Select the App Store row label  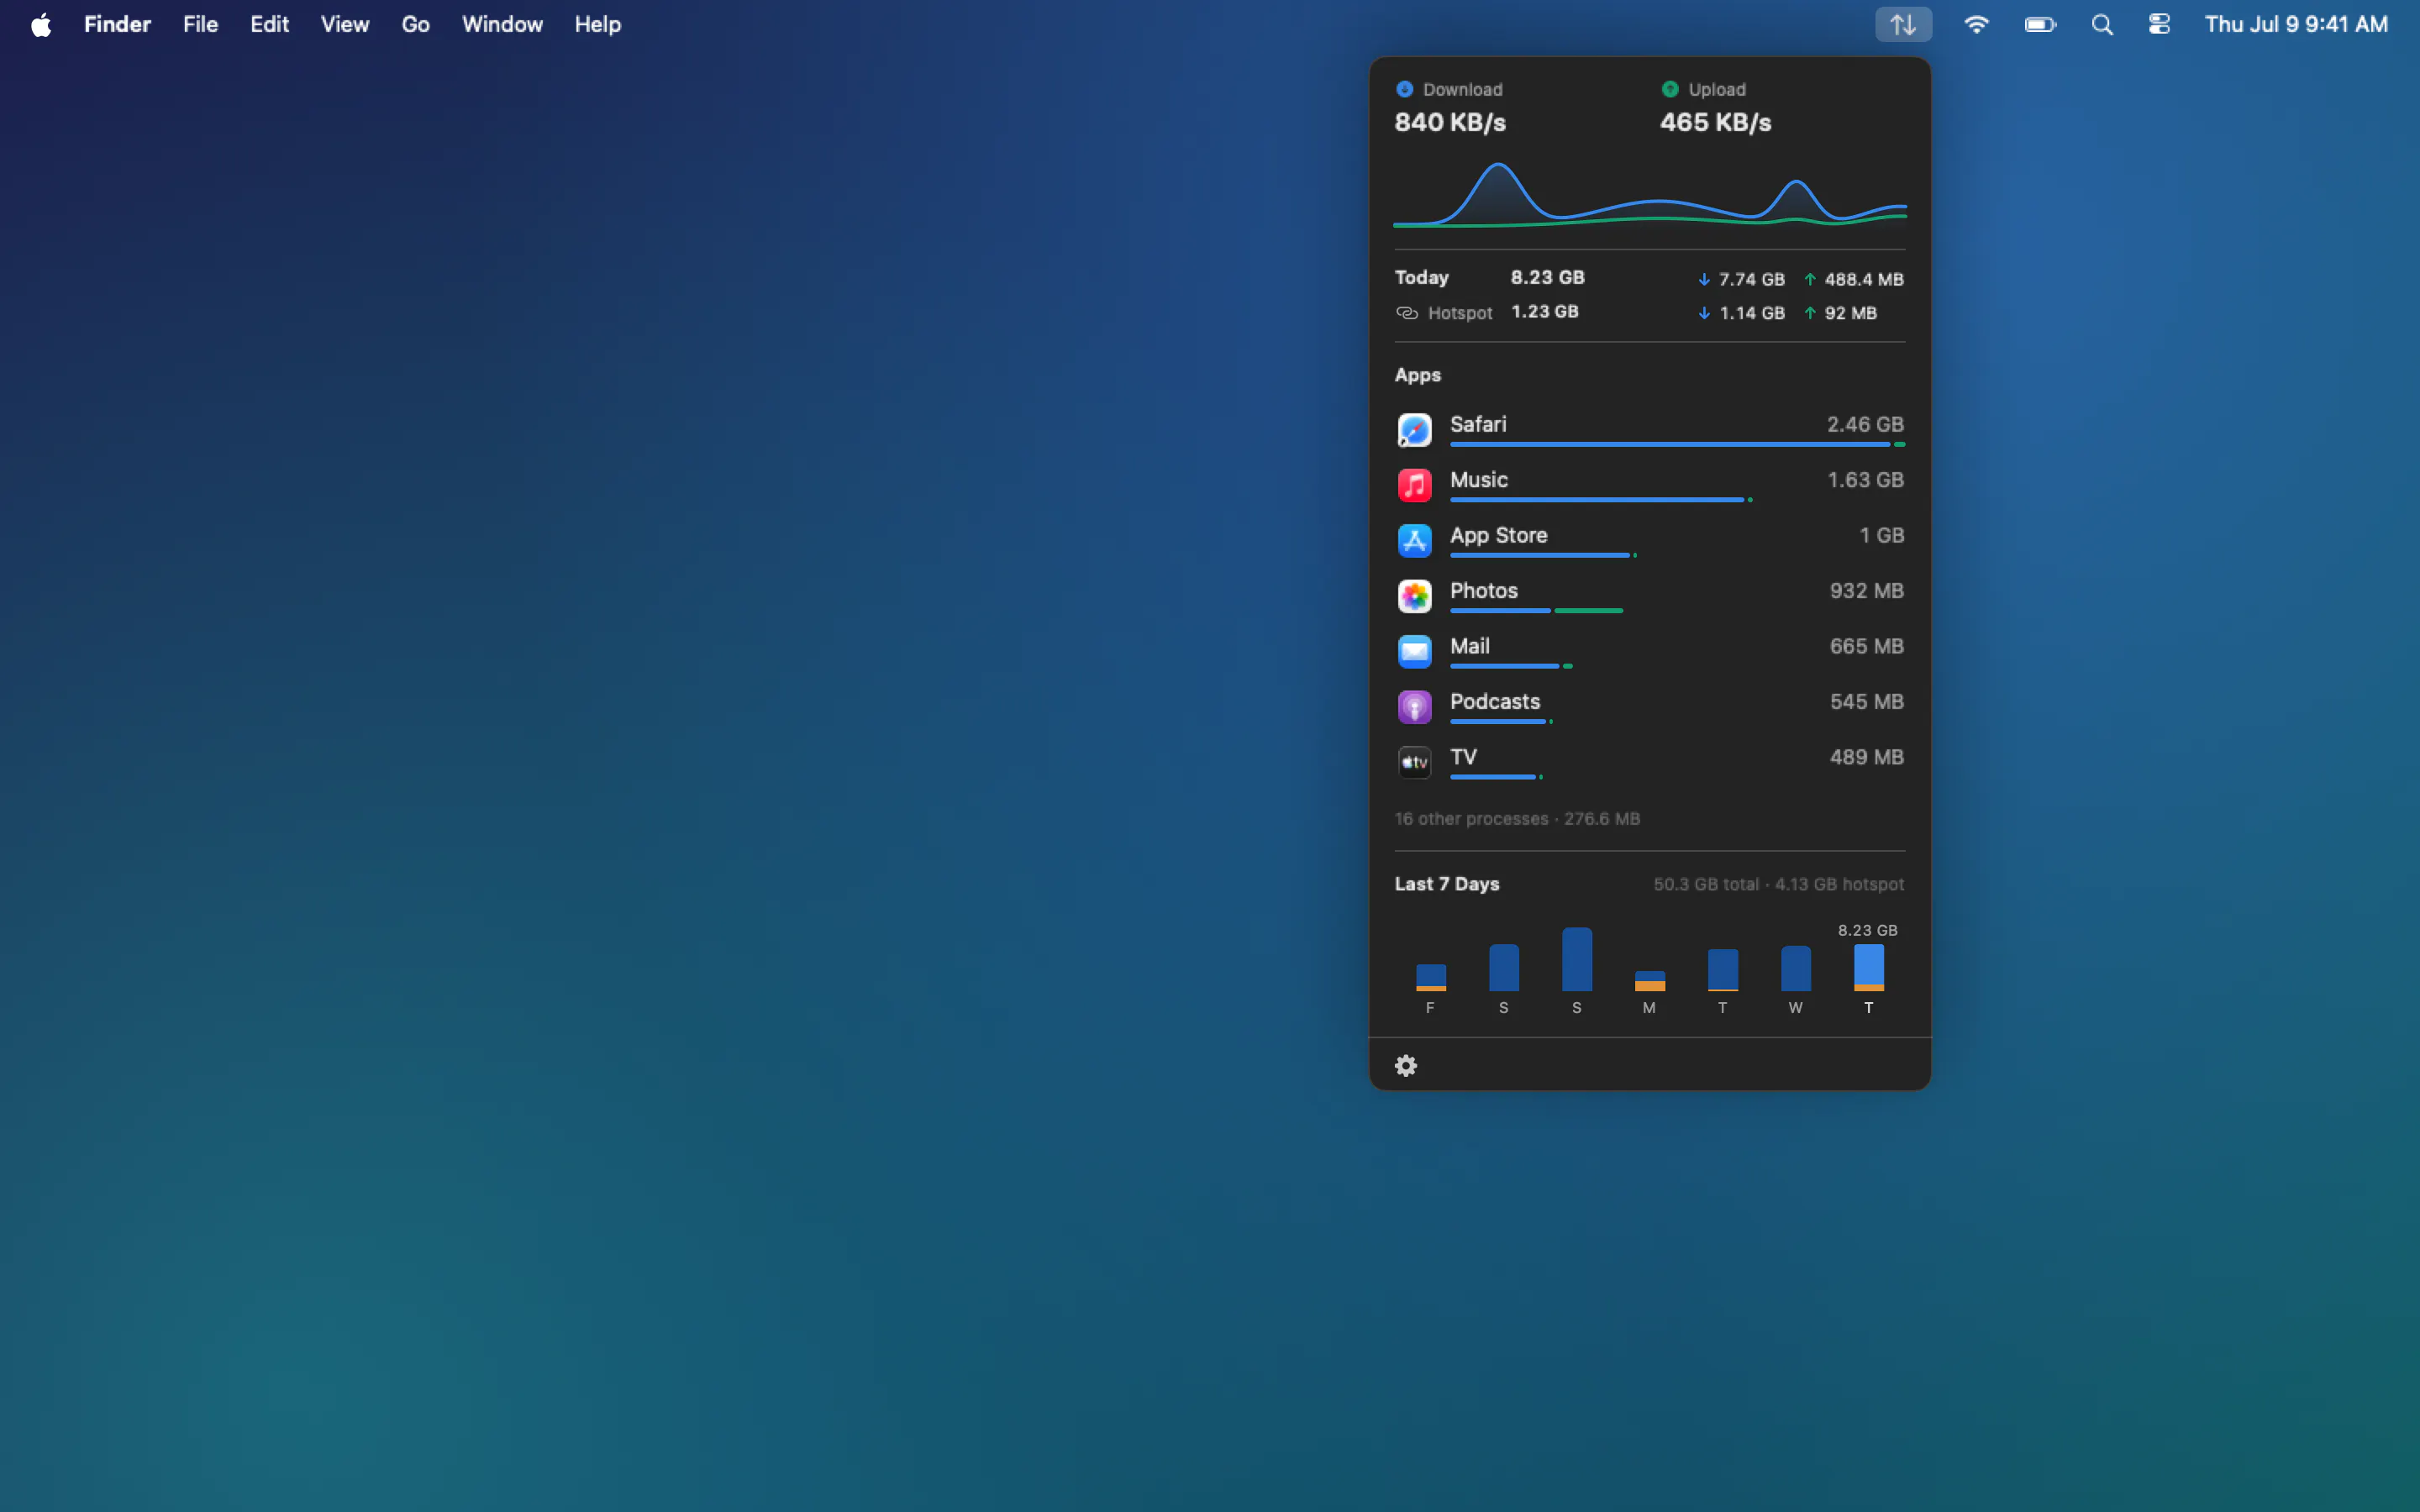1498,535
